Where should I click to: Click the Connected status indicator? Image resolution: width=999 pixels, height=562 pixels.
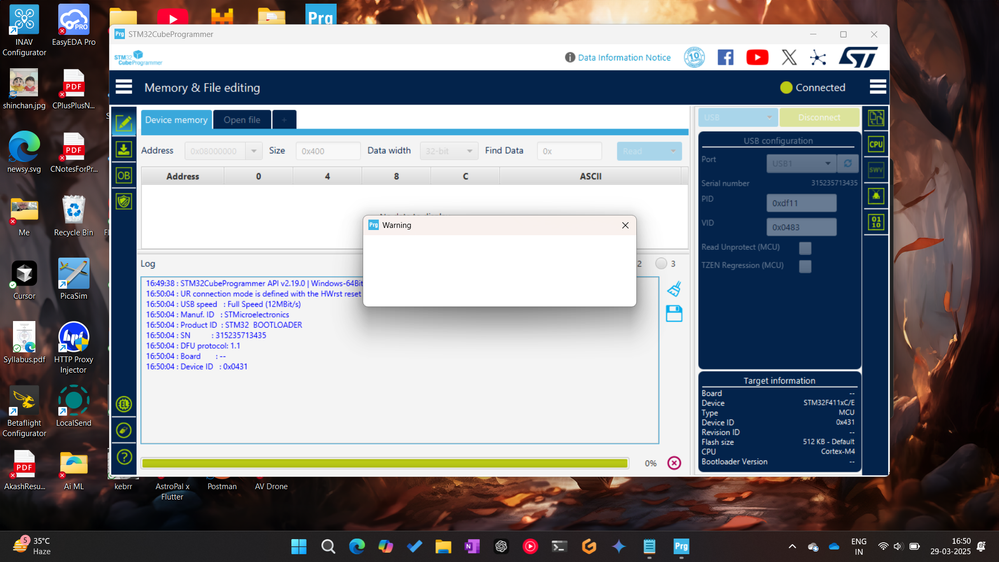pyautogui.click(x=813, y=88)
